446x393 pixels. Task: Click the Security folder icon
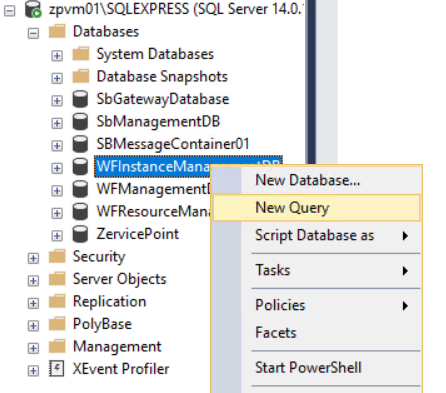click(x=57, y=256)
